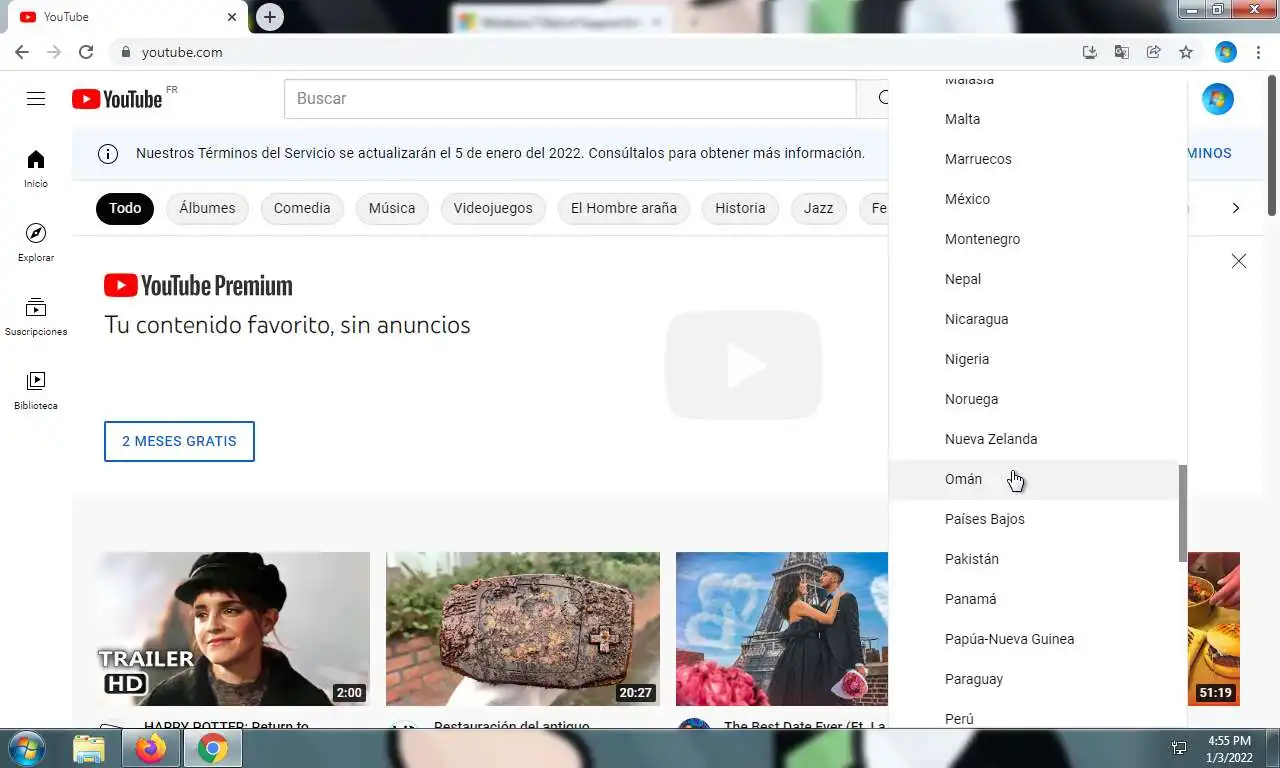Choose Nueva Zelanda from the country list
The height and width of the screenshot is (768, 1280).
(x=1033, y=439)
